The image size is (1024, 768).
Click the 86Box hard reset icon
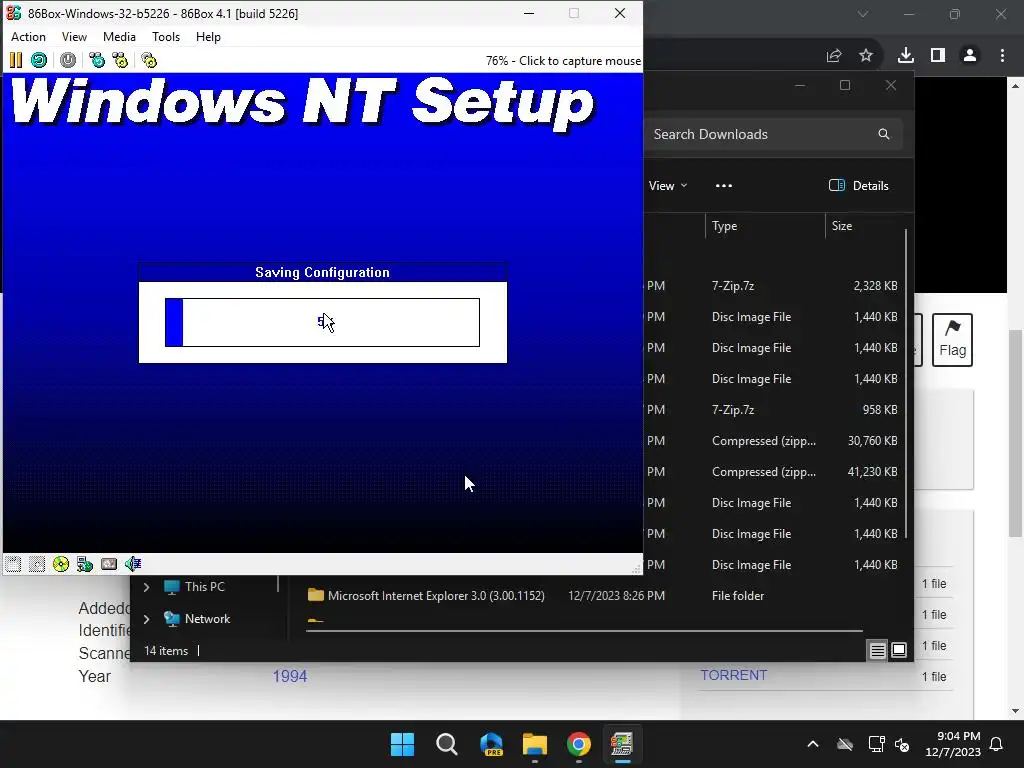click(x=39, y=61)
